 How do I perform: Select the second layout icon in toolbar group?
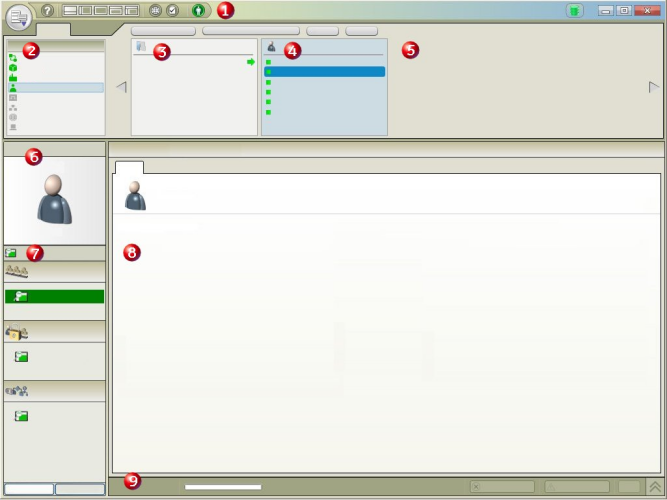(86, 11)
